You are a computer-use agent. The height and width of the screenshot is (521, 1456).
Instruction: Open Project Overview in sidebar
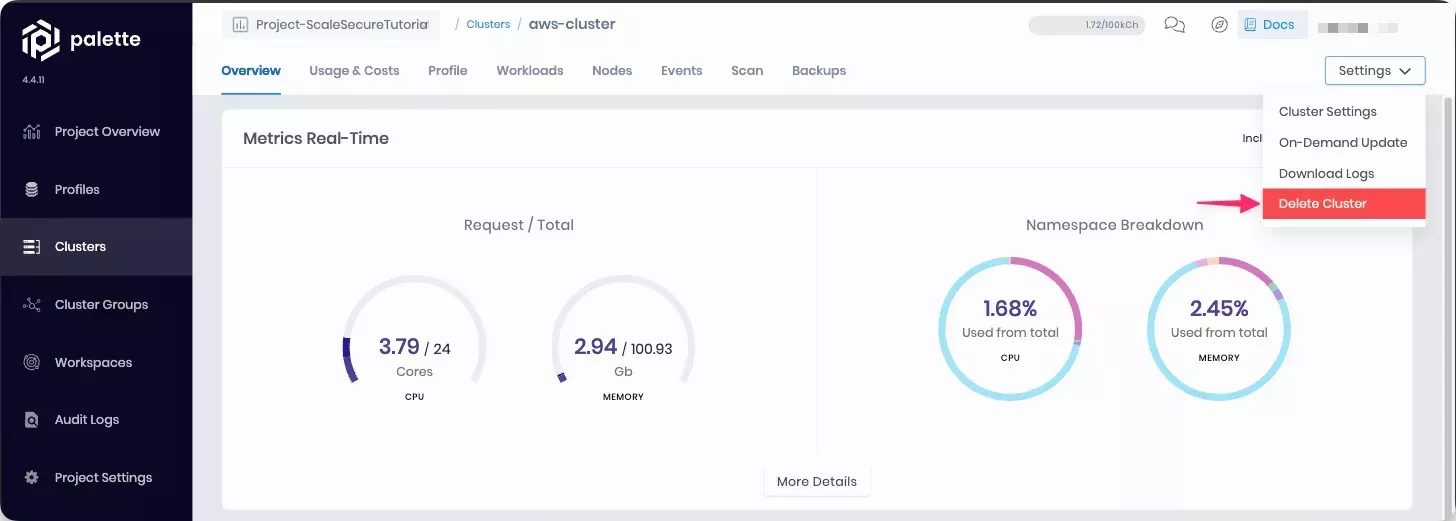pyautogui.click(x=96, y=132)
